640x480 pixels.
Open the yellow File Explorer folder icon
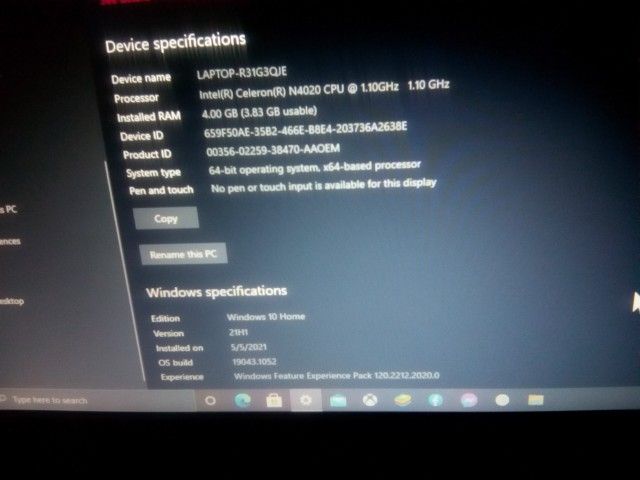coord(536,400)
